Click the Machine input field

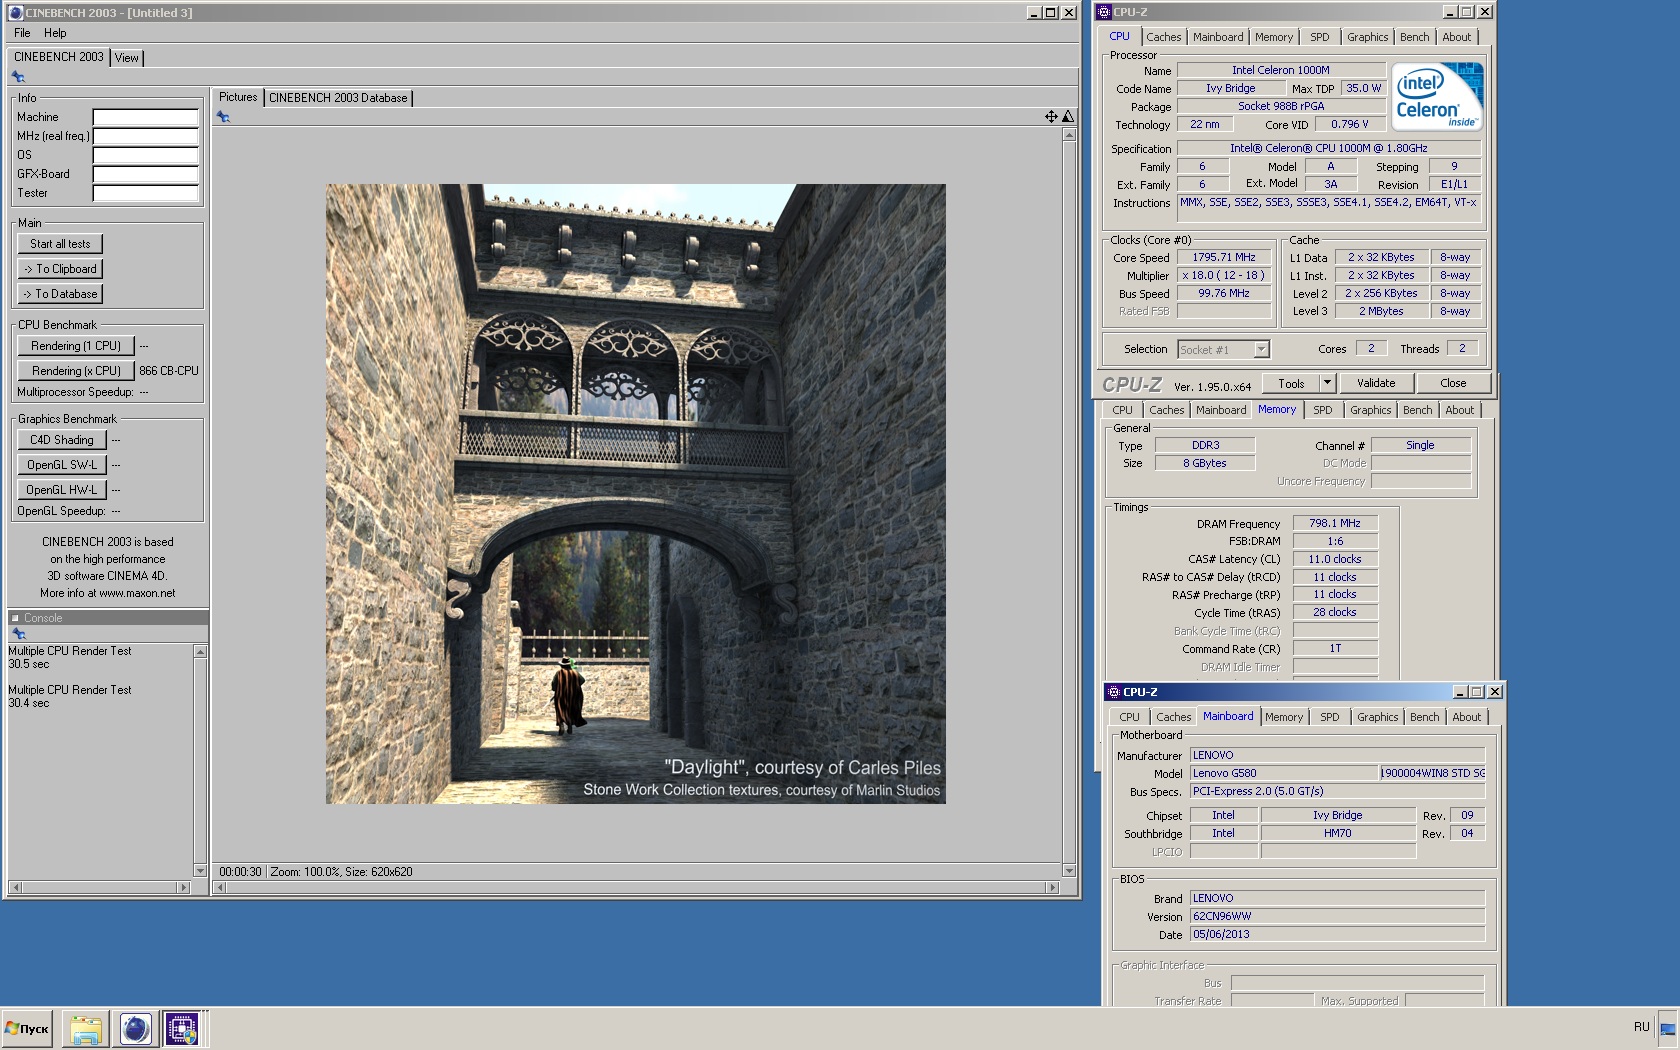coord(145,117)
